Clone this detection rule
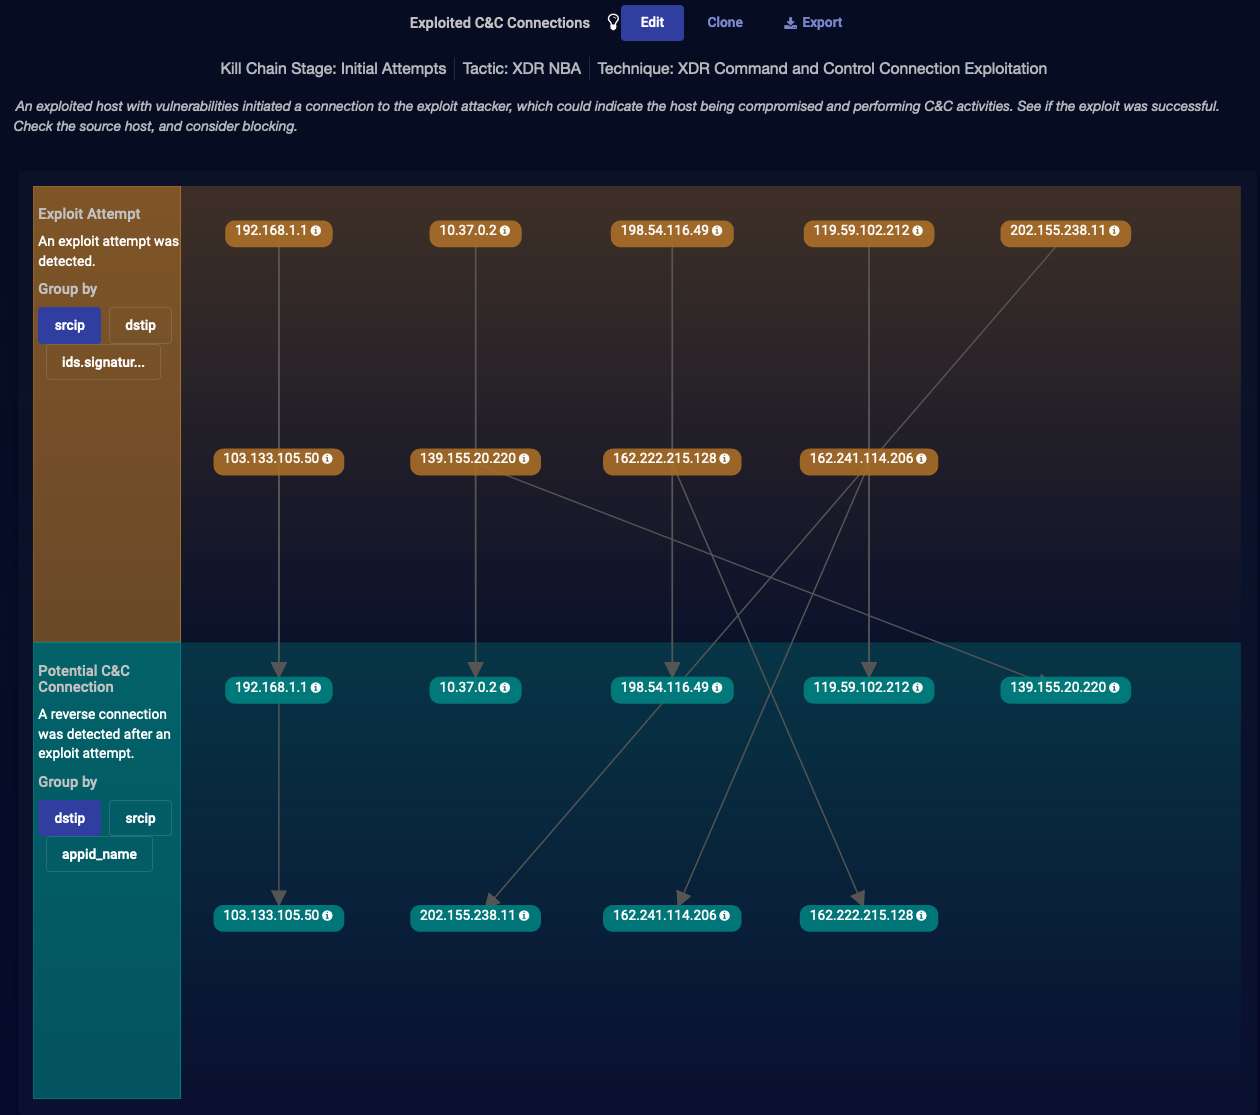 click(724, 23)
